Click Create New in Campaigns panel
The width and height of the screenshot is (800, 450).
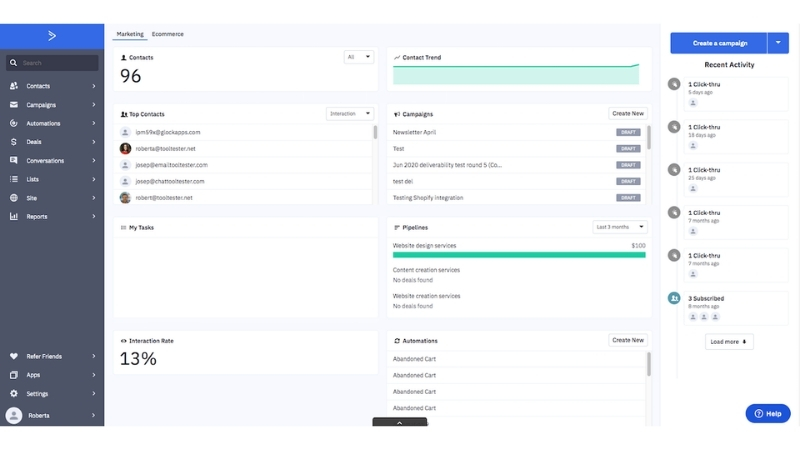[628, 114]
